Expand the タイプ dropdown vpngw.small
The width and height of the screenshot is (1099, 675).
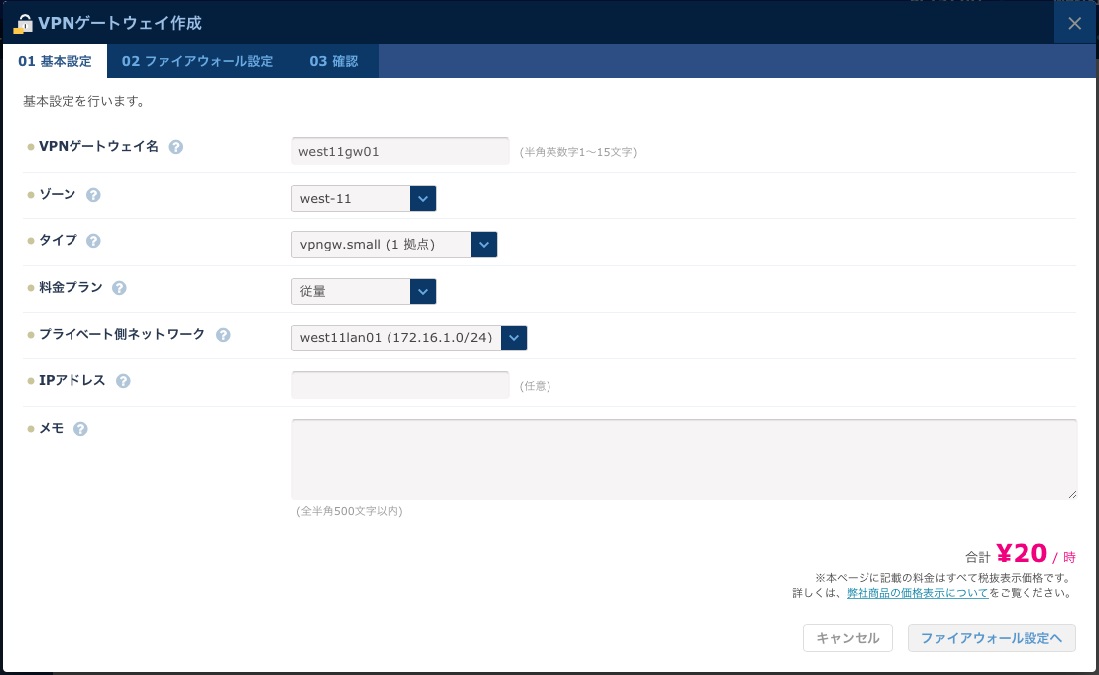coord(393,245)
